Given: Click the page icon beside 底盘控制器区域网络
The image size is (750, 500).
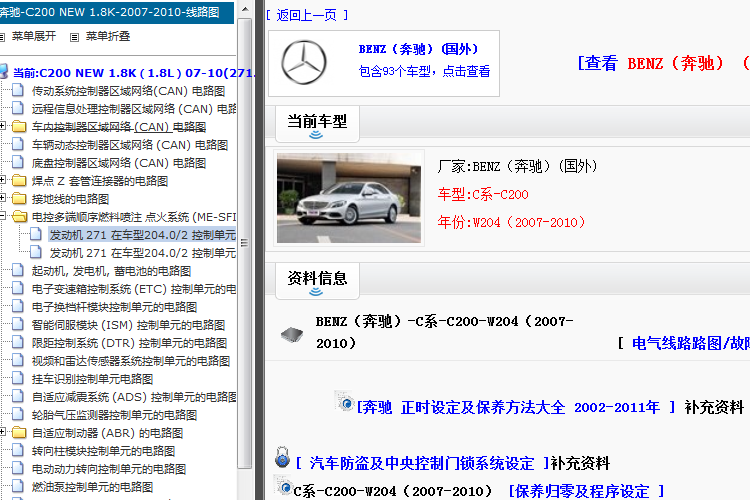Looking at the screenshot, I should point(18,162).
